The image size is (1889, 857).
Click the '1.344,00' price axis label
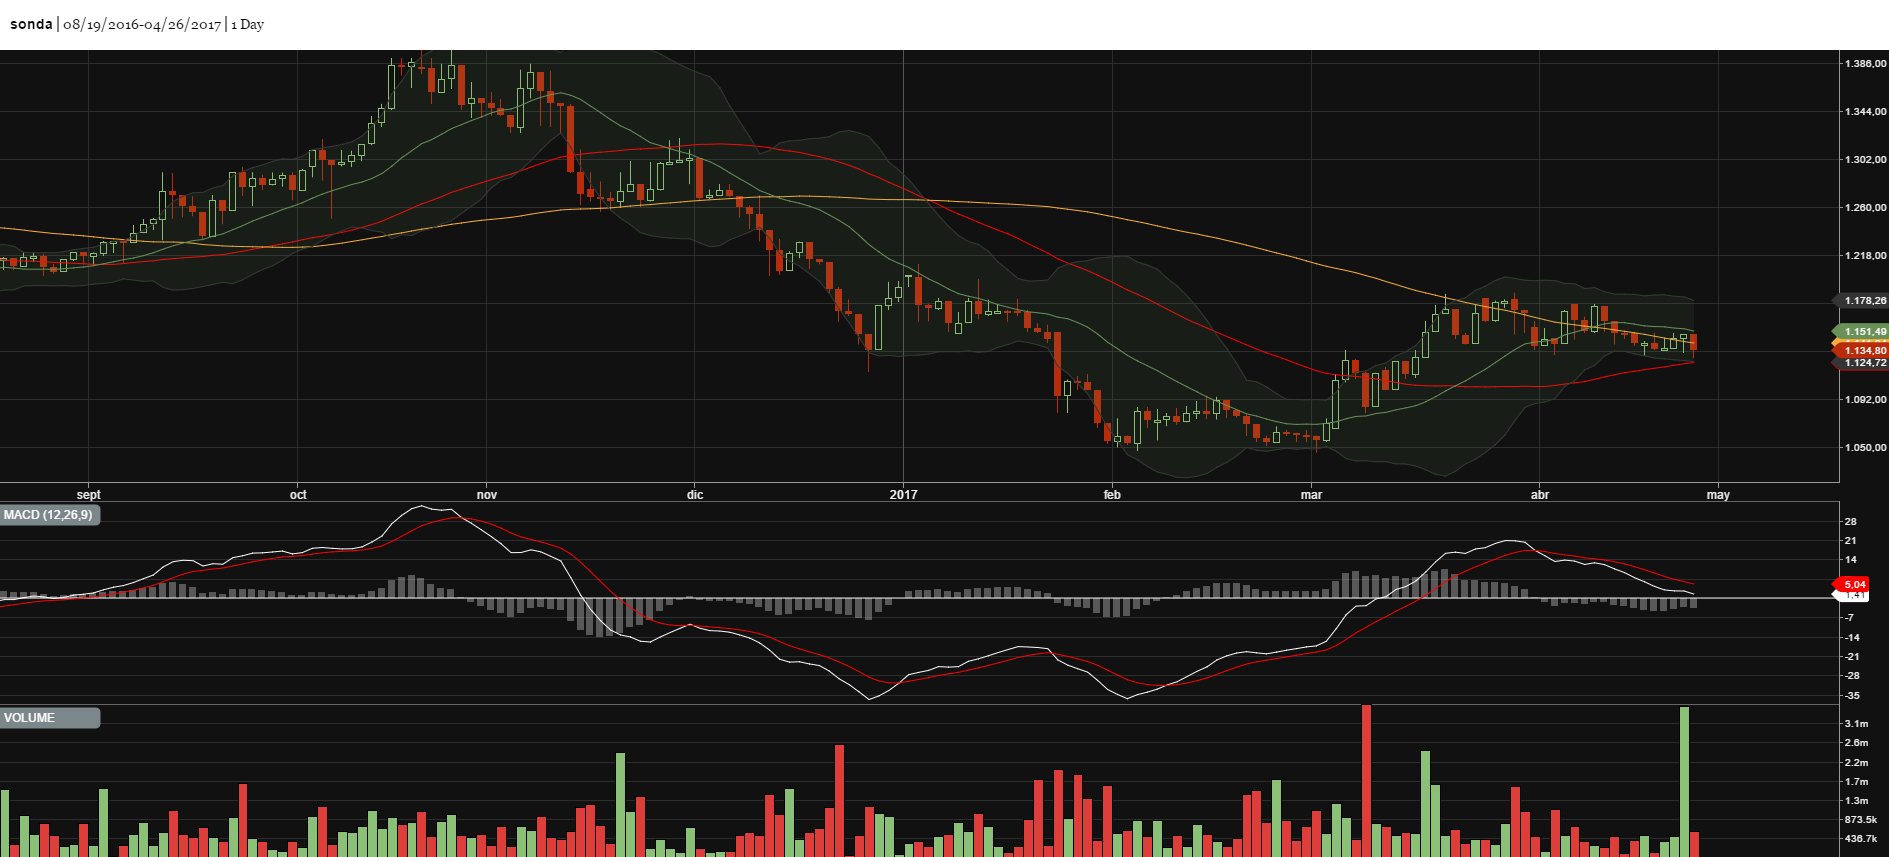coord(1865,112)
